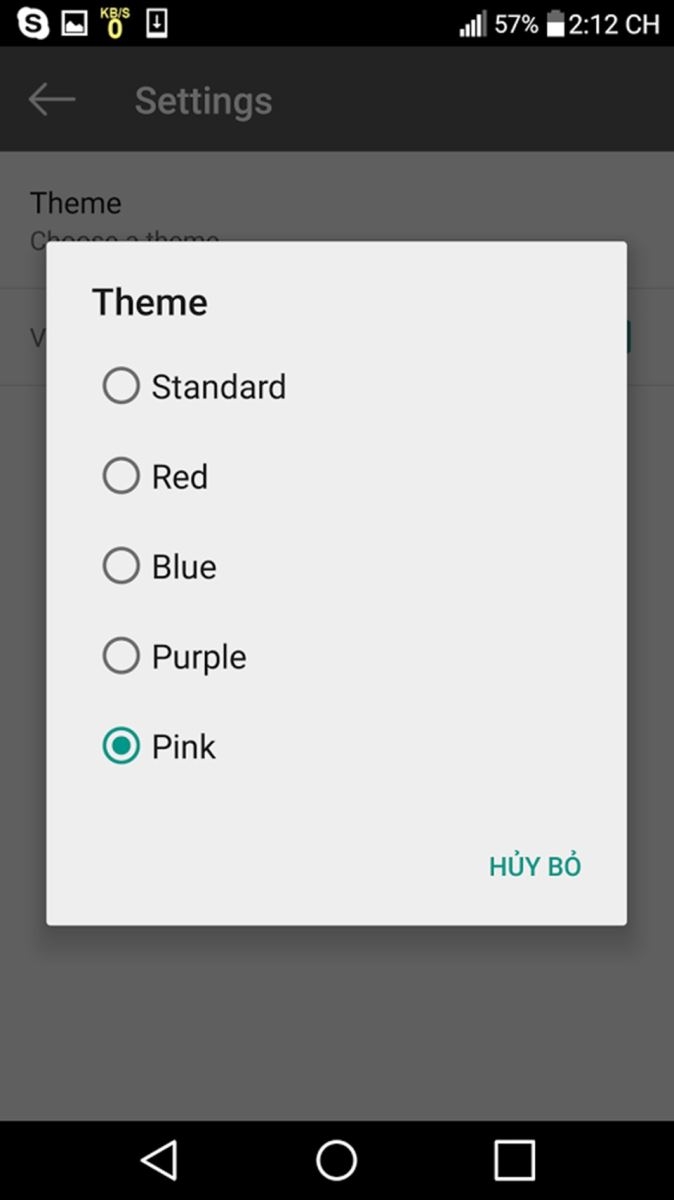This screenshot has height=1200, width=674.
Task: Select the Standard theme radio button
Action: point(121,386)
